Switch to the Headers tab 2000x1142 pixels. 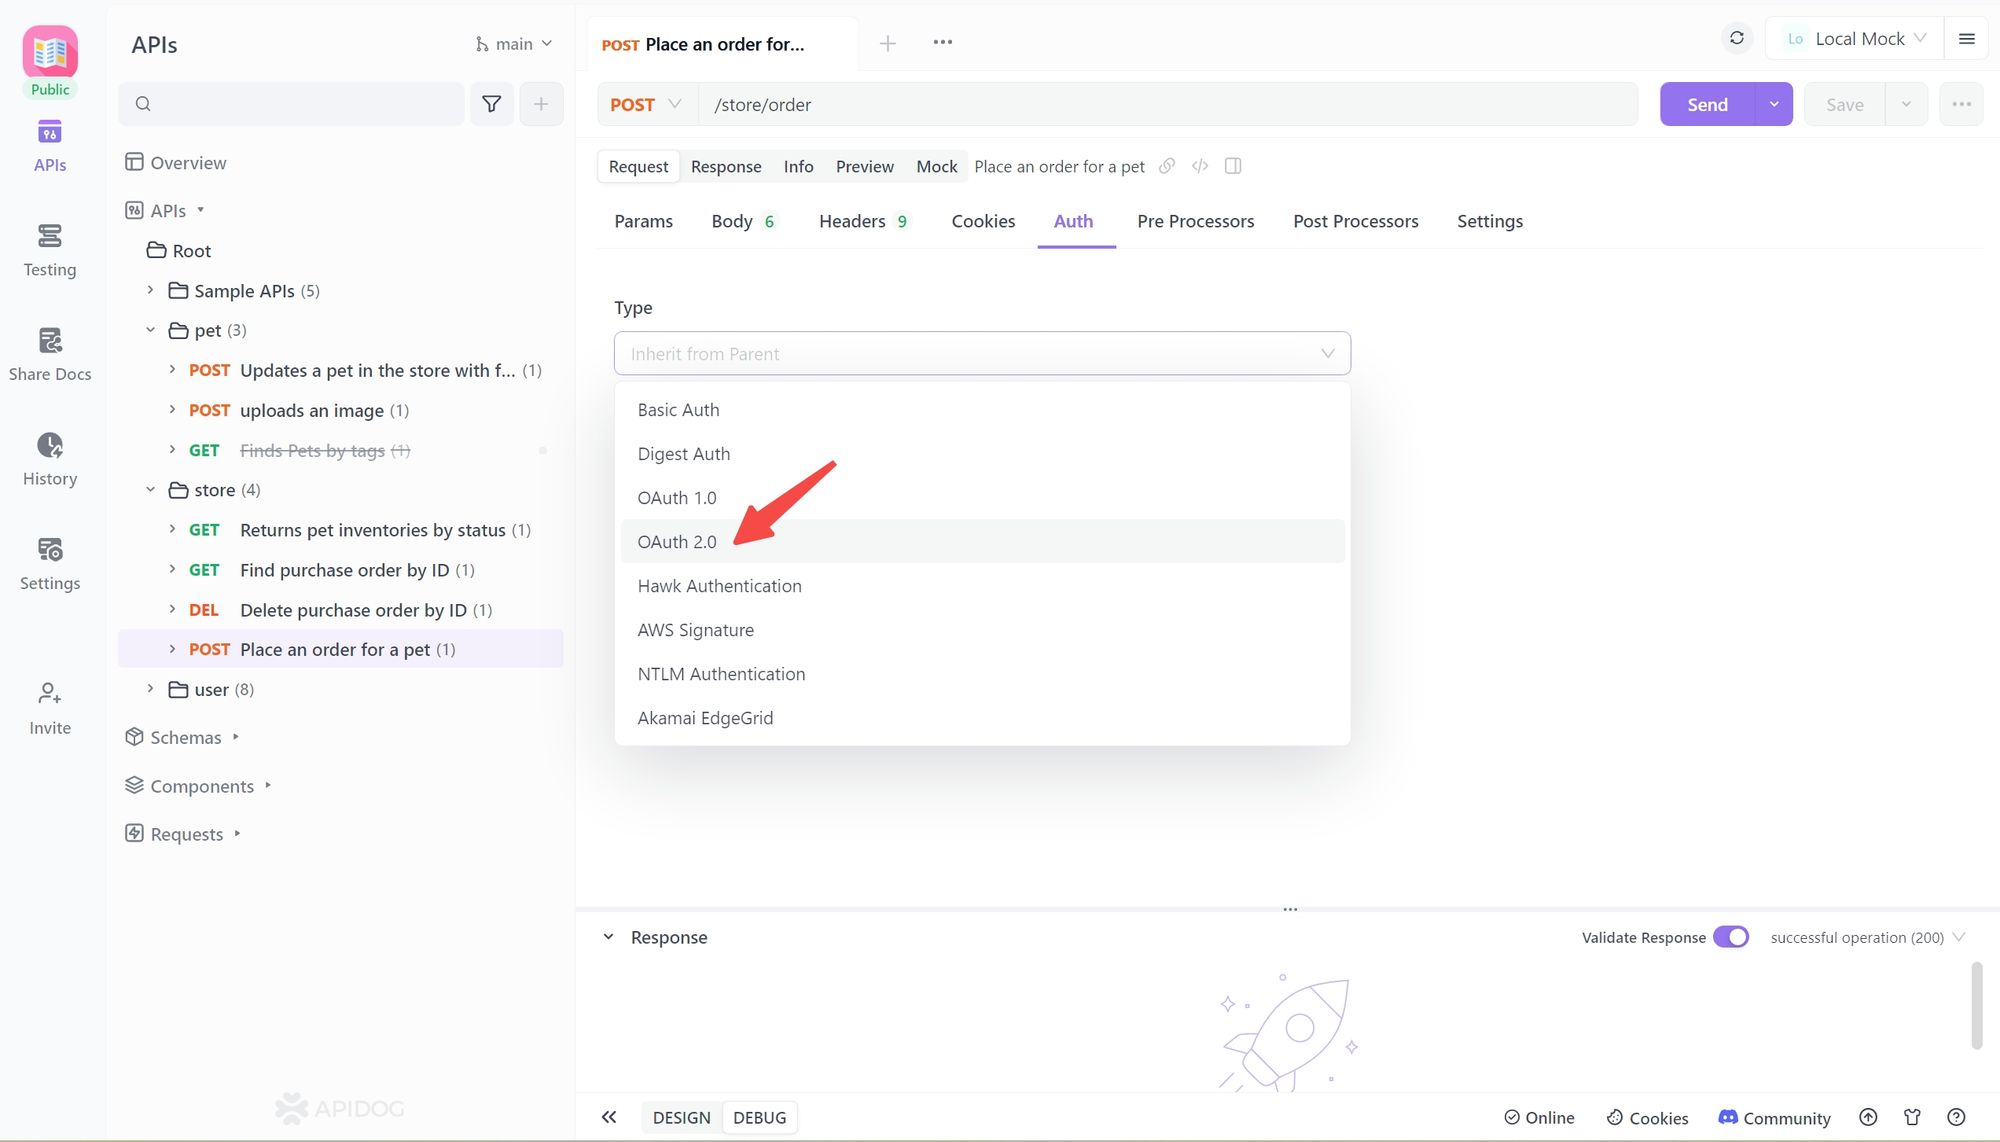tap(863, 221)
